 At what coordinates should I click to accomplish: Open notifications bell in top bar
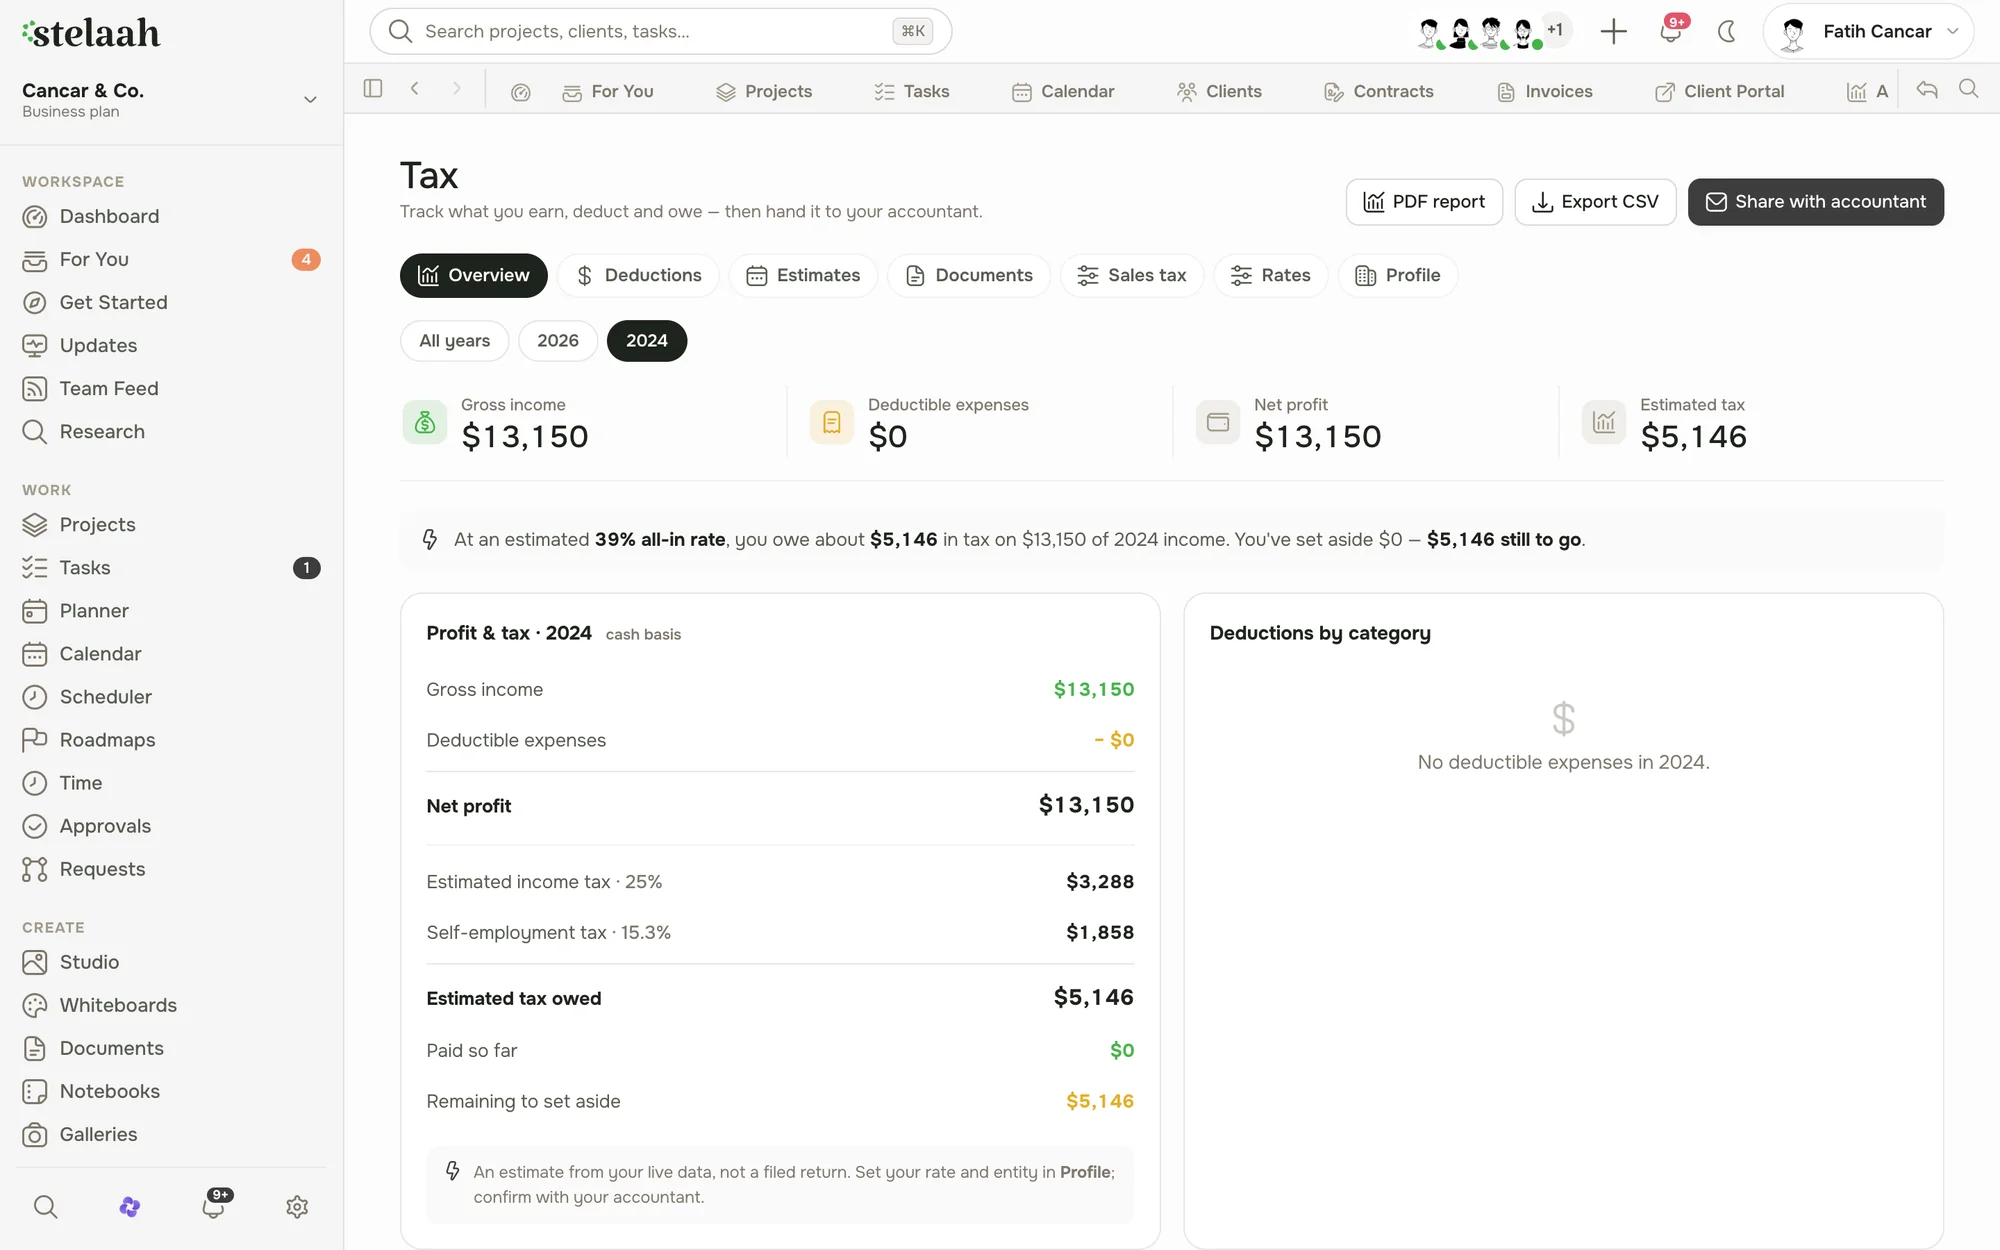point(1670,31)
